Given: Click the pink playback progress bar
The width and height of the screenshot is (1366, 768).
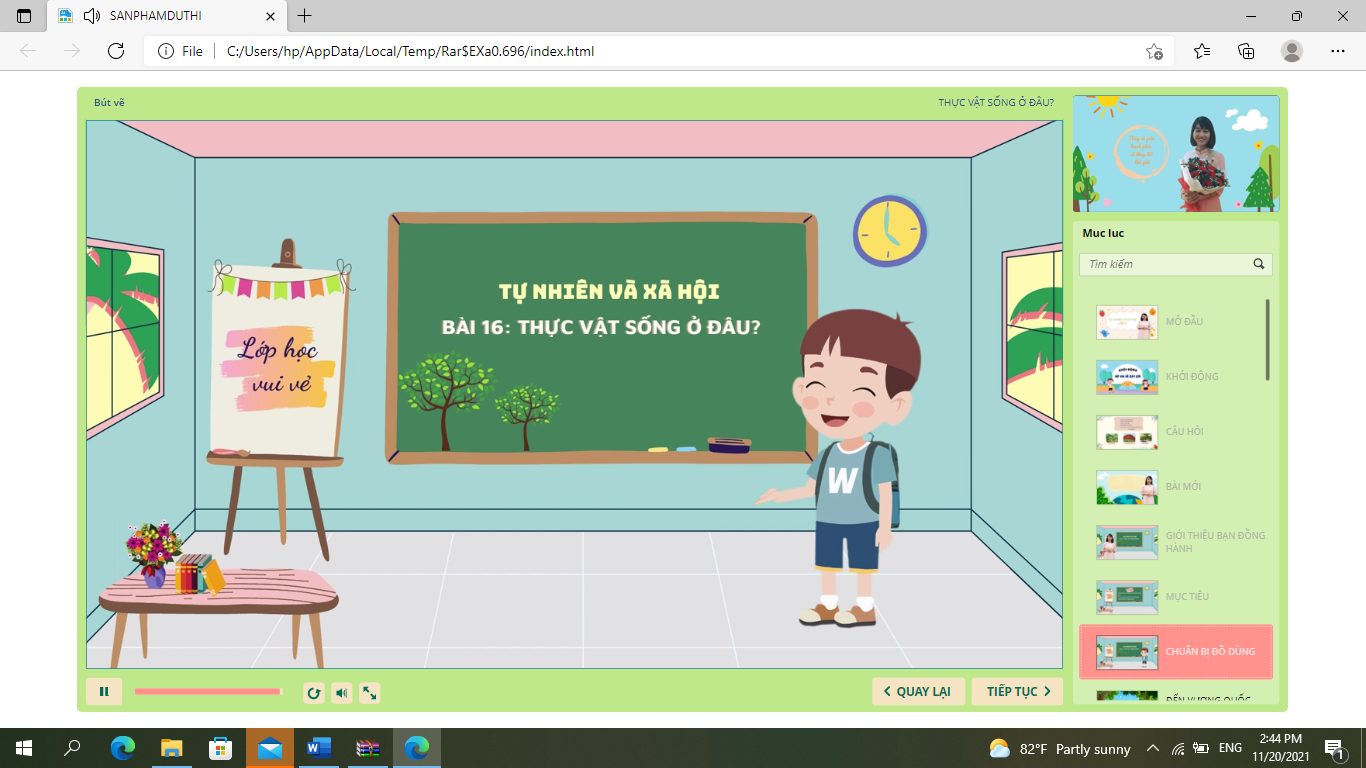Looking at the screenshot, I should pyautogui.click(x=207, y=691).
